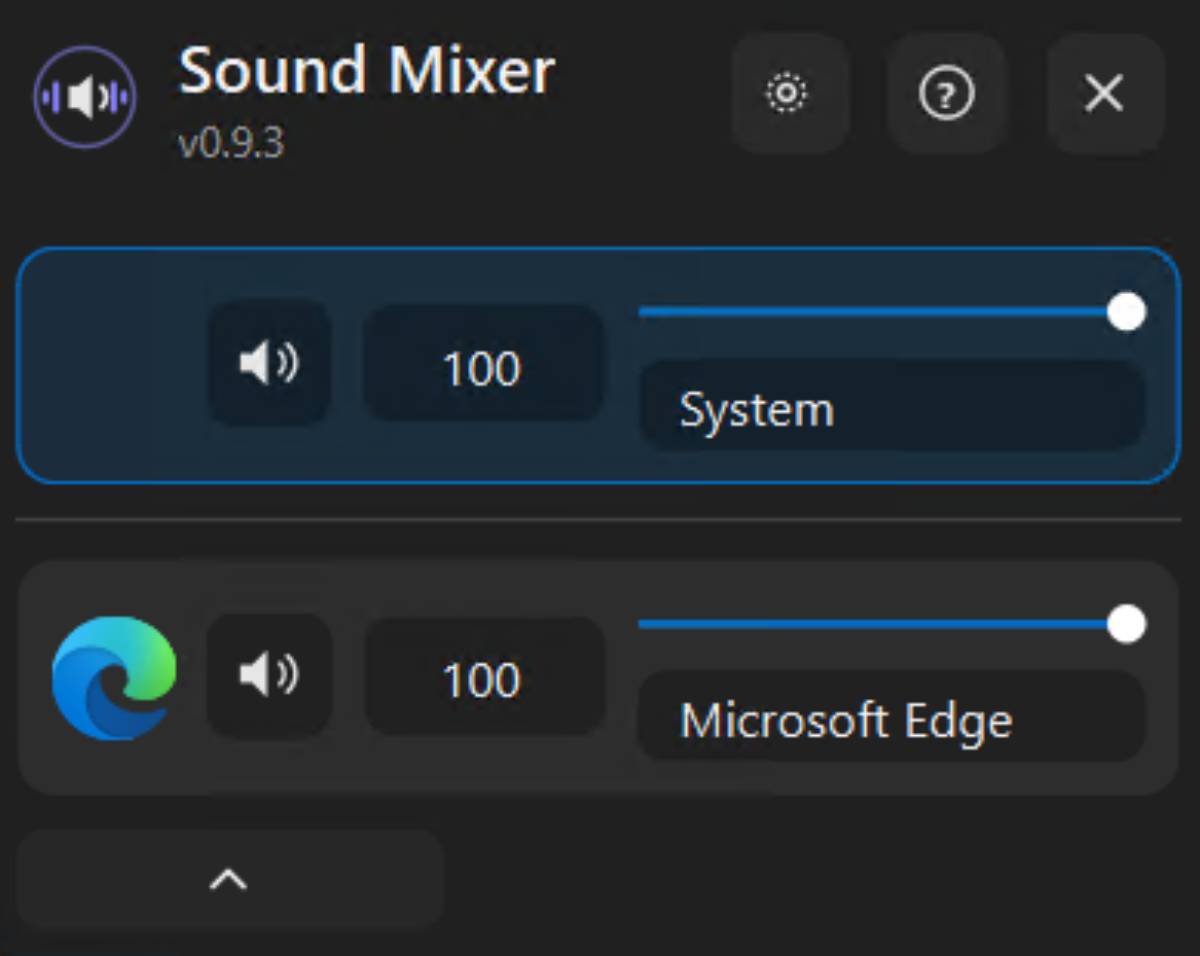Click the Sound Mixer title text

367,71
